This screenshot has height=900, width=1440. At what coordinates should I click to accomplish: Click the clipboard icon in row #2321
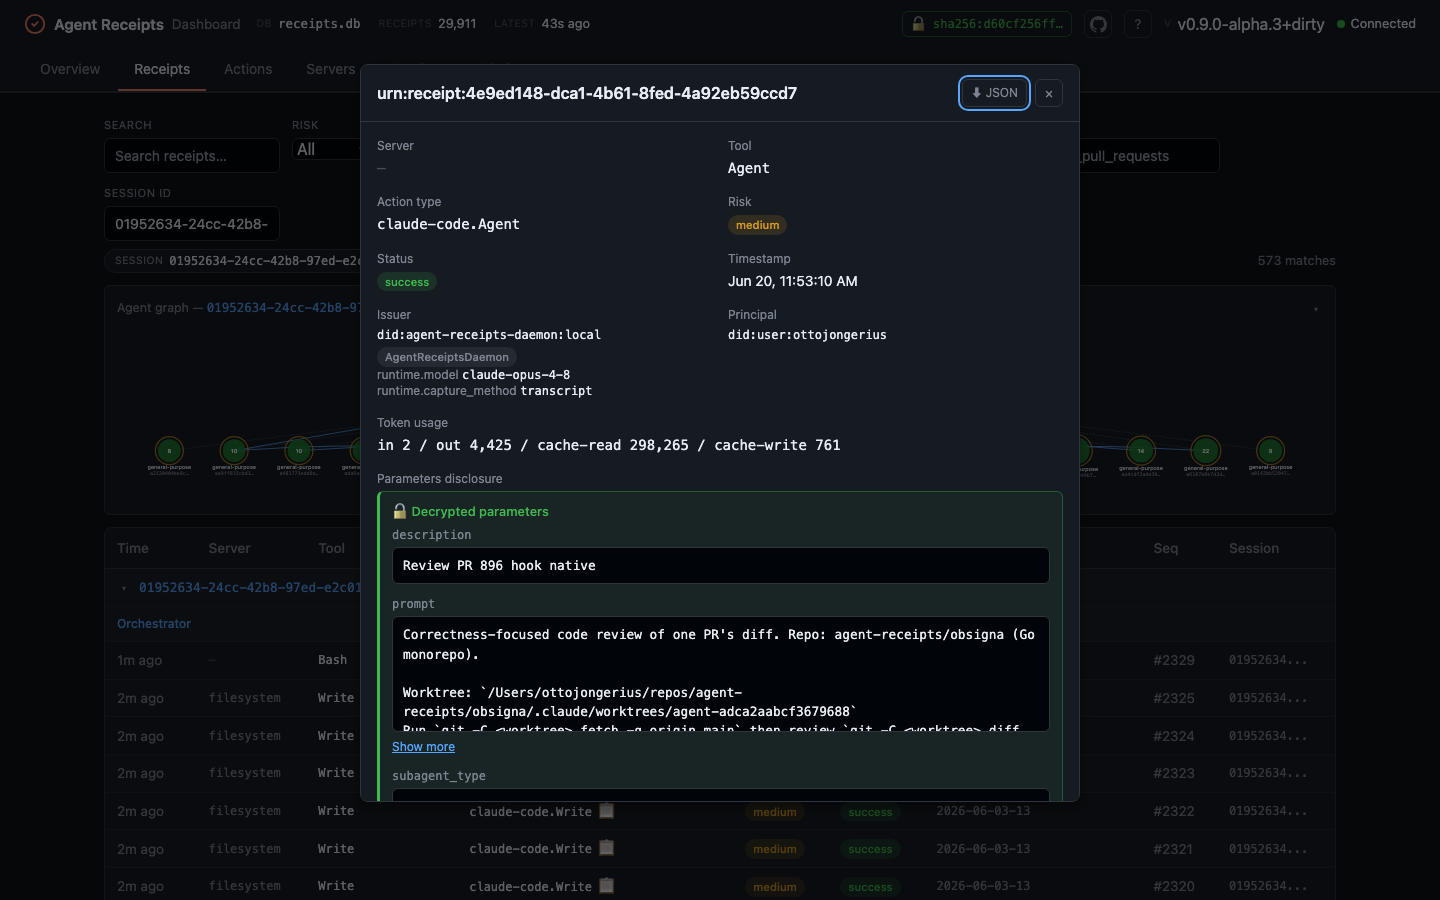pyautogui.click(x=607, y=848)
